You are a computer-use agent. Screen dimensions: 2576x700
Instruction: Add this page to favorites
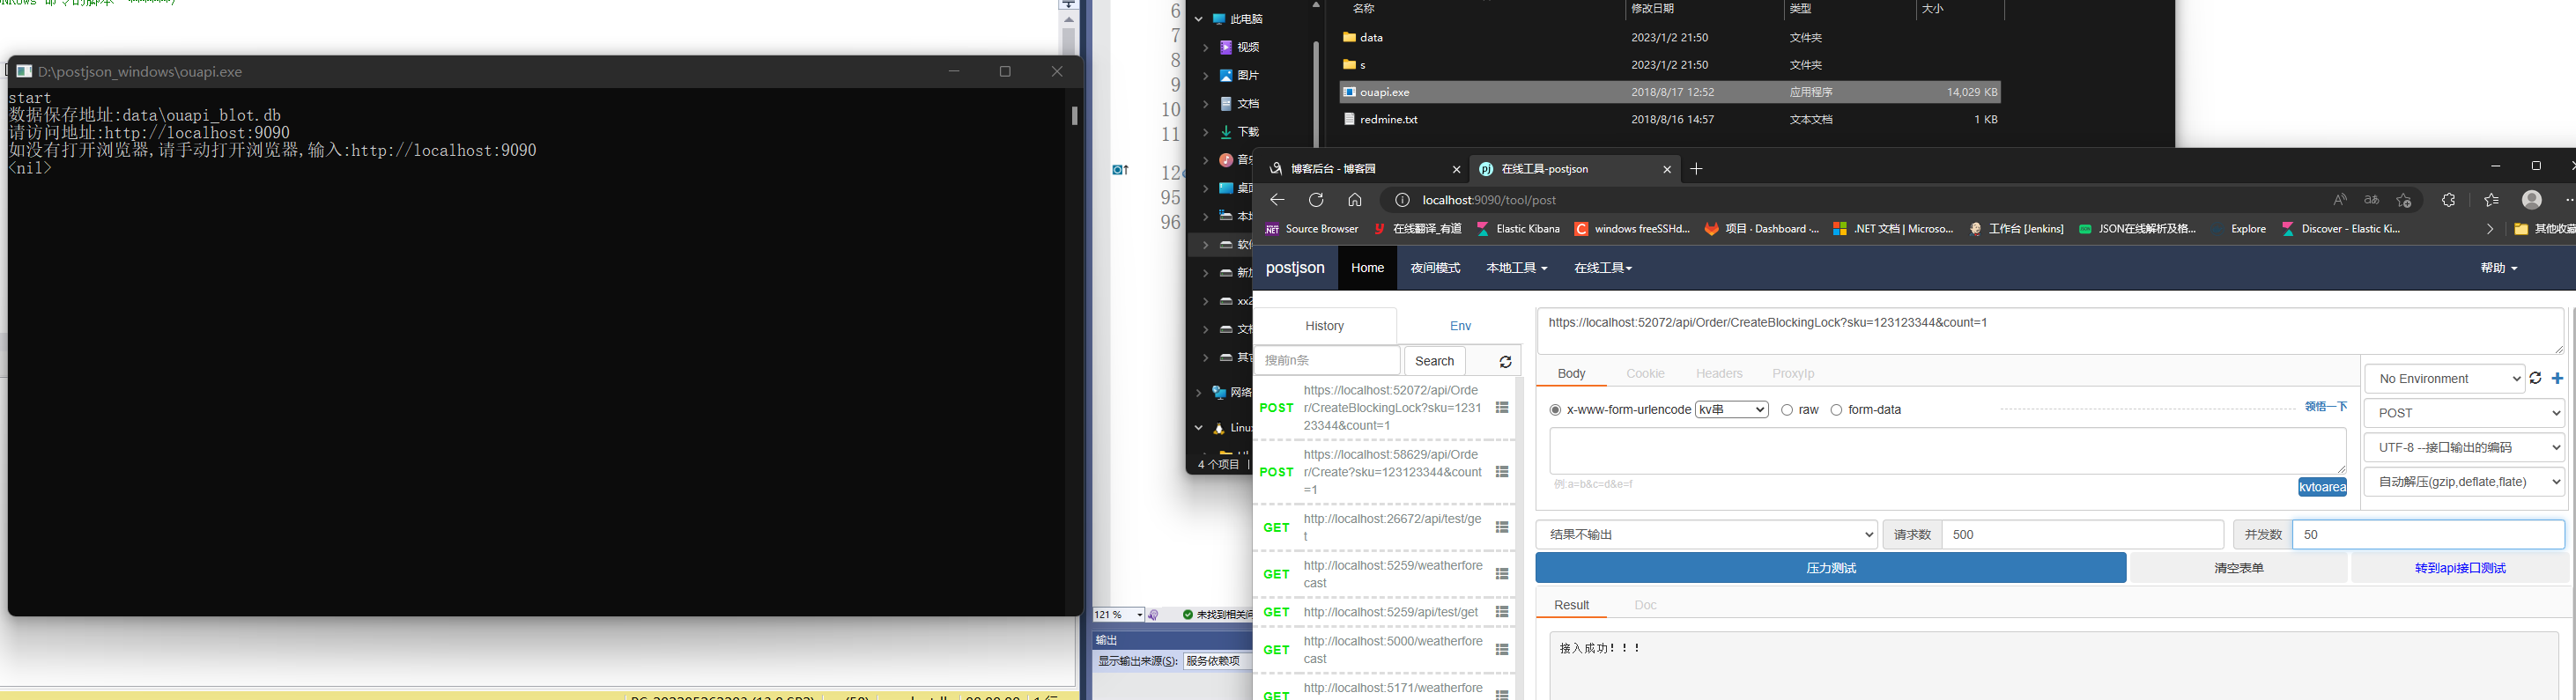point(2404,200)
